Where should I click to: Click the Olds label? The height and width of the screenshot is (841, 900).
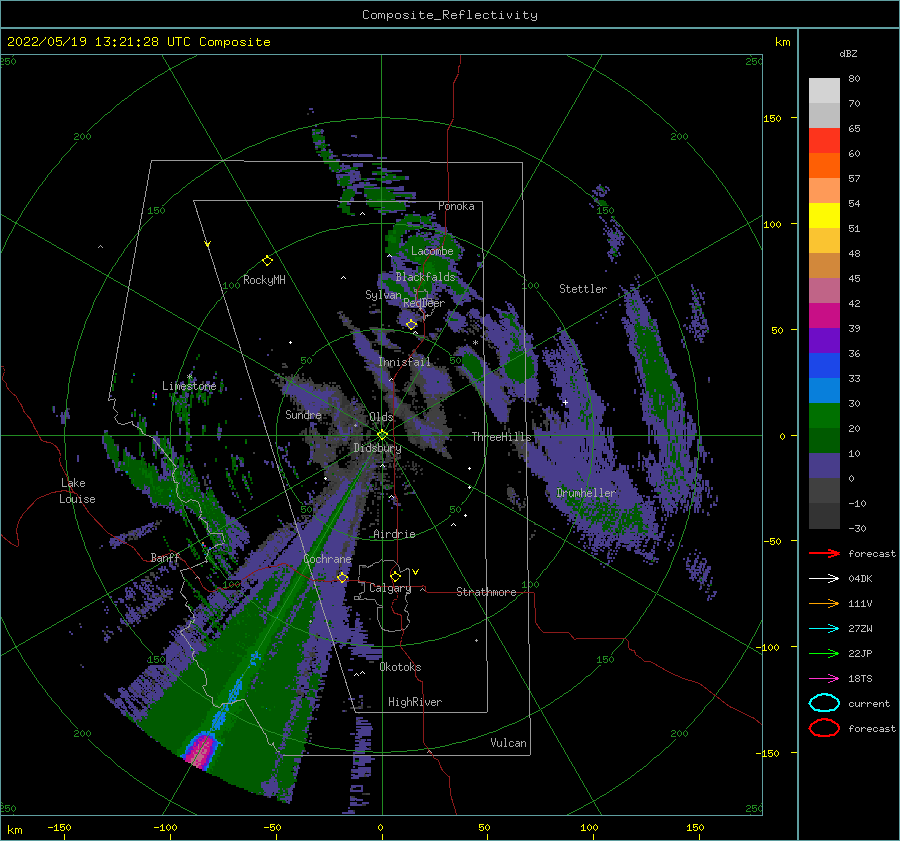[x=381, y=417]
